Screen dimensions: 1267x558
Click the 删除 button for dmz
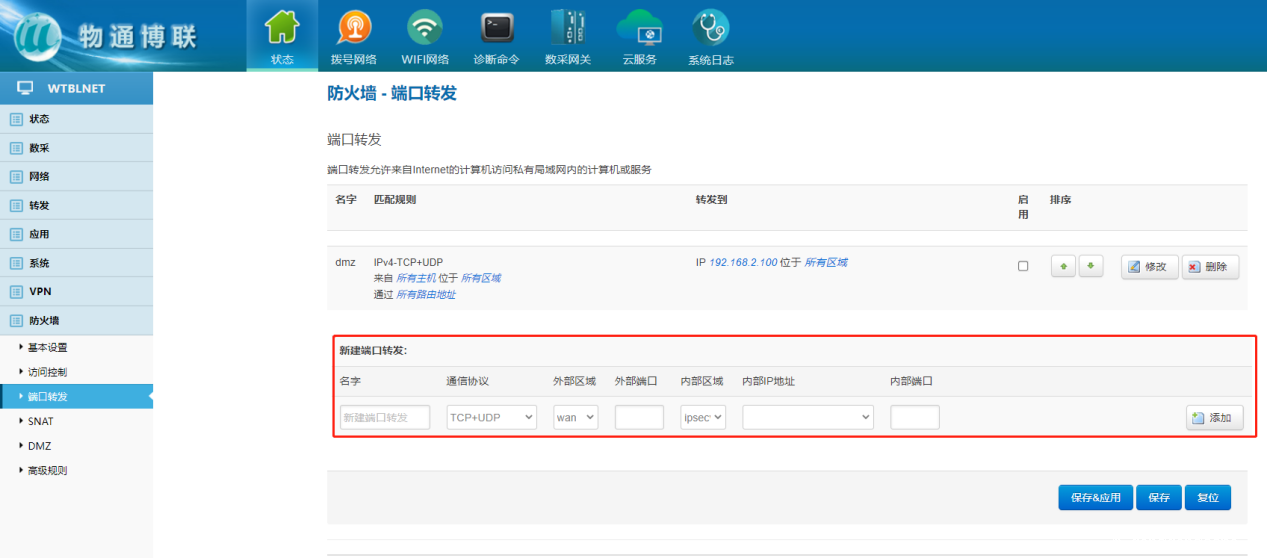pos(1210,267)
